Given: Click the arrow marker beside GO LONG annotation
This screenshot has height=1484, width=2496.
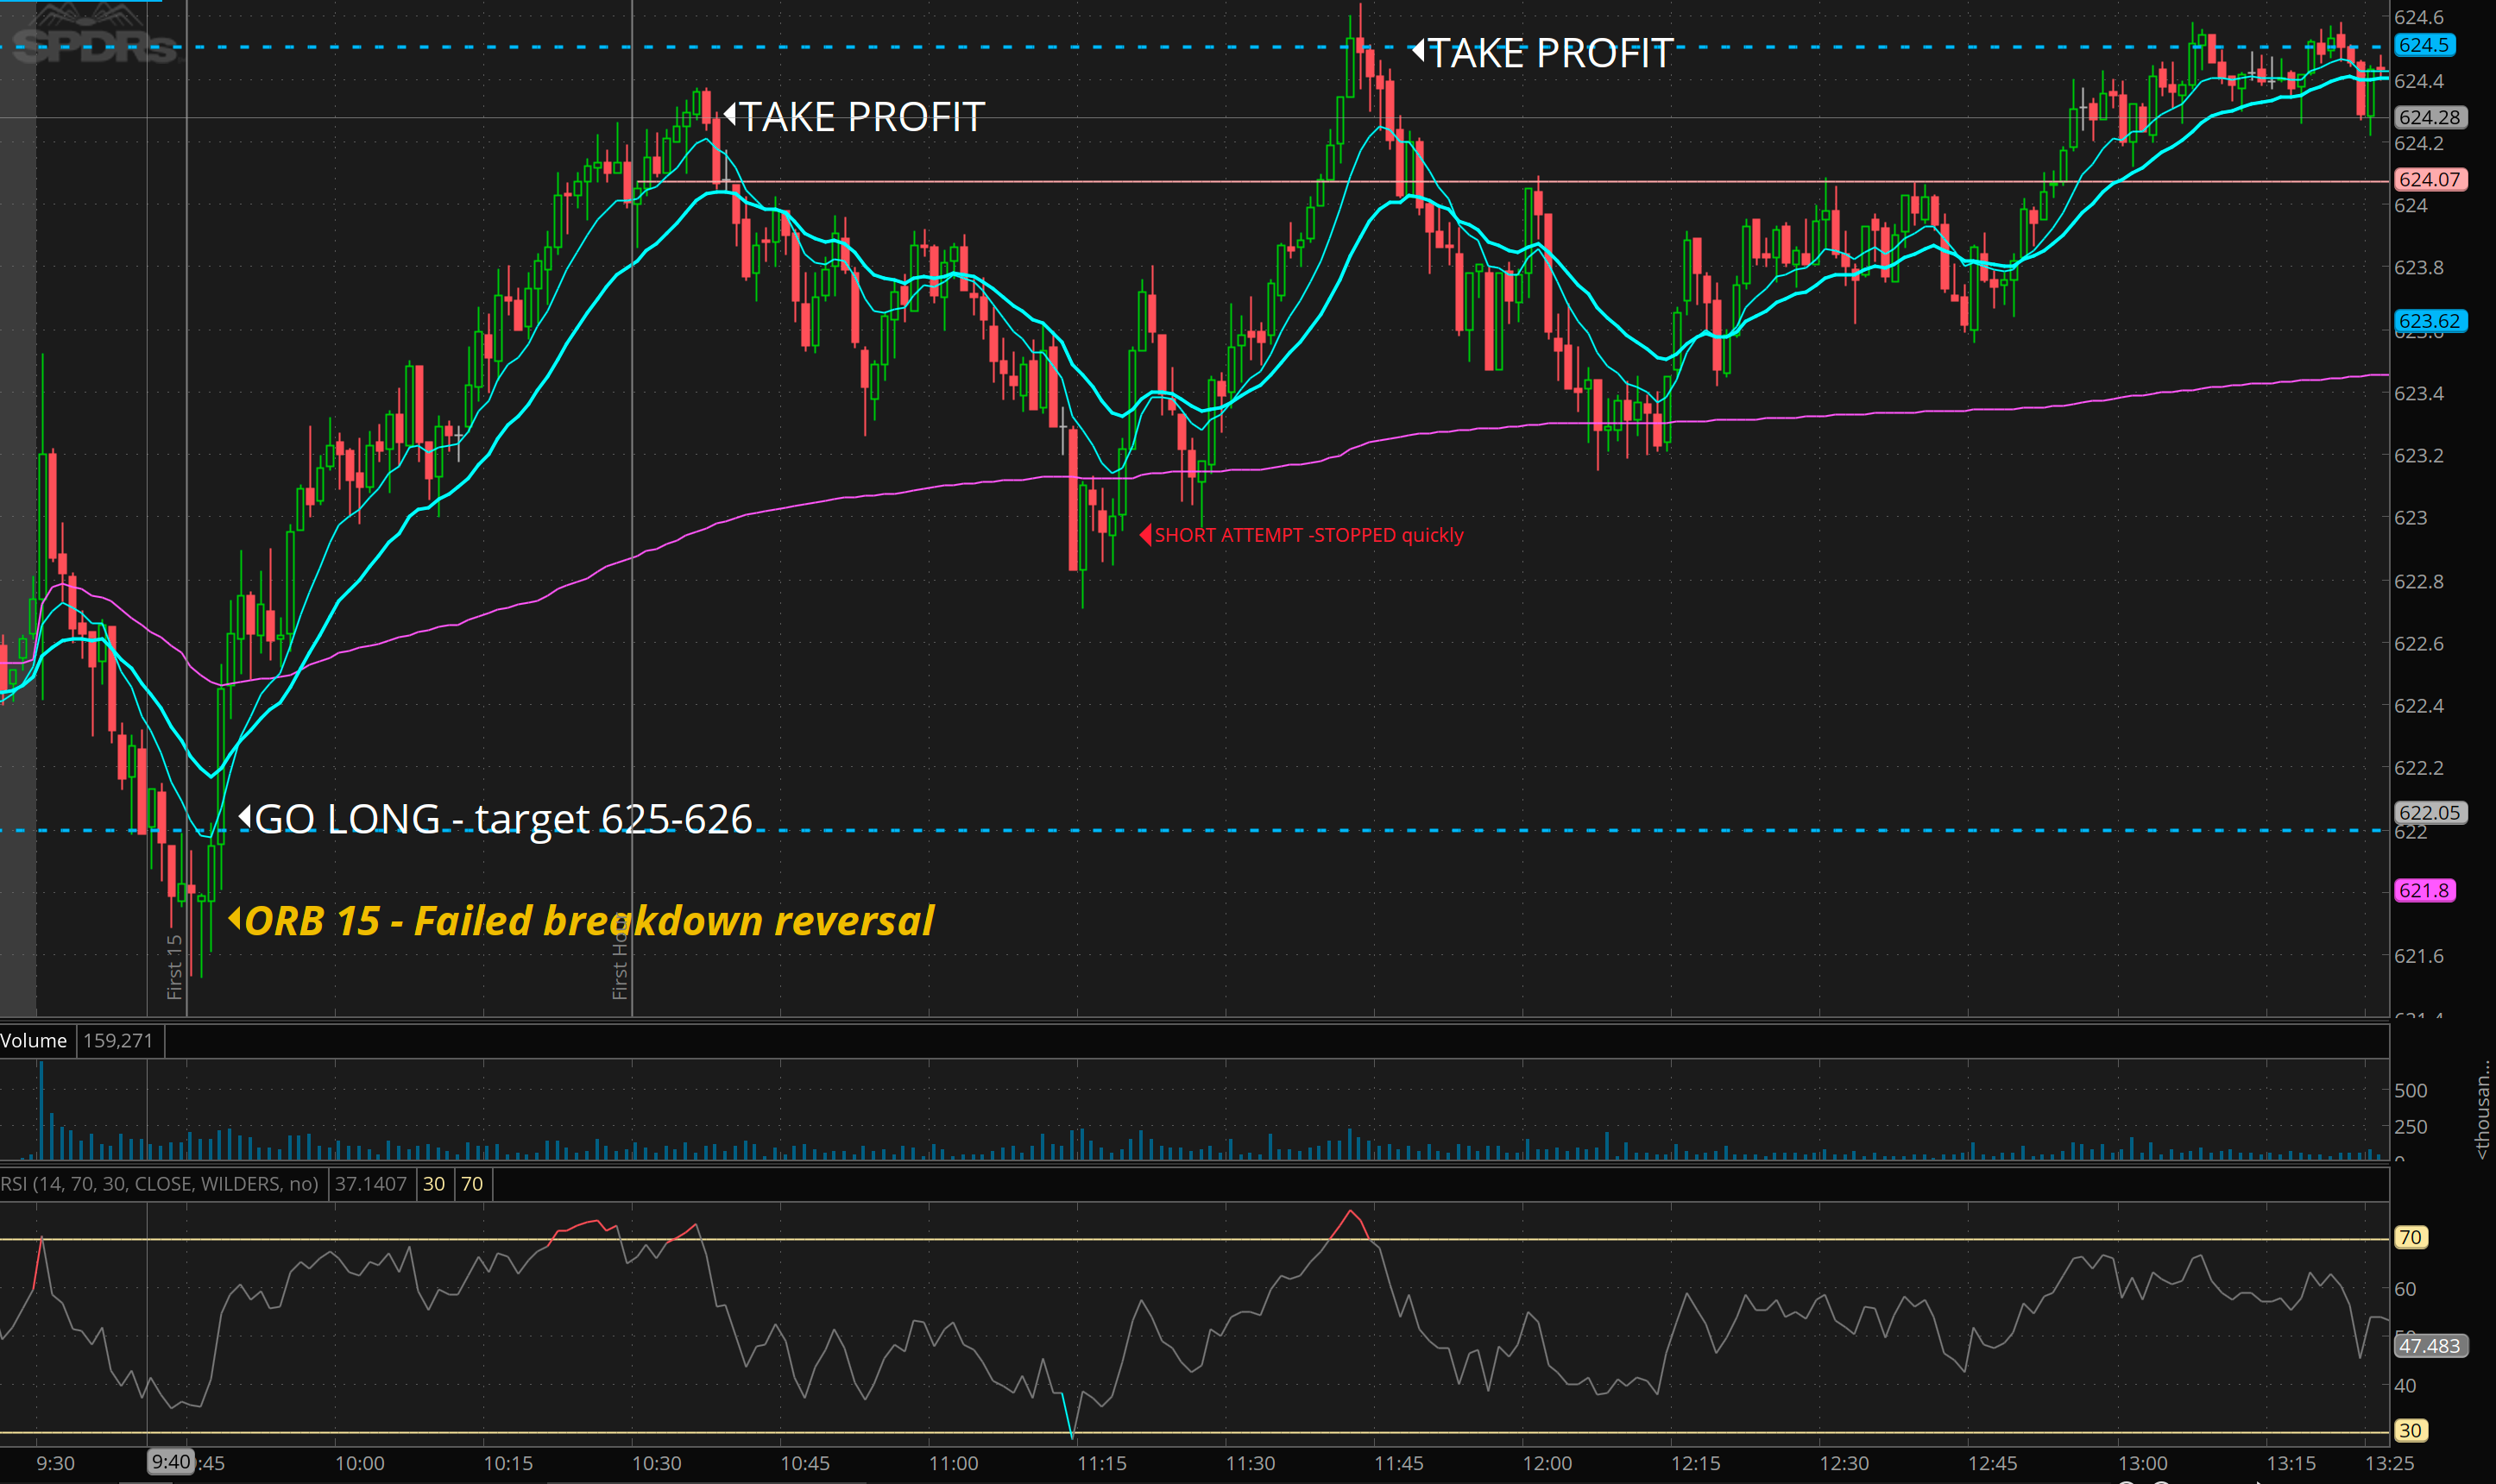Looking at the screenshot, I should click(244, 817).
